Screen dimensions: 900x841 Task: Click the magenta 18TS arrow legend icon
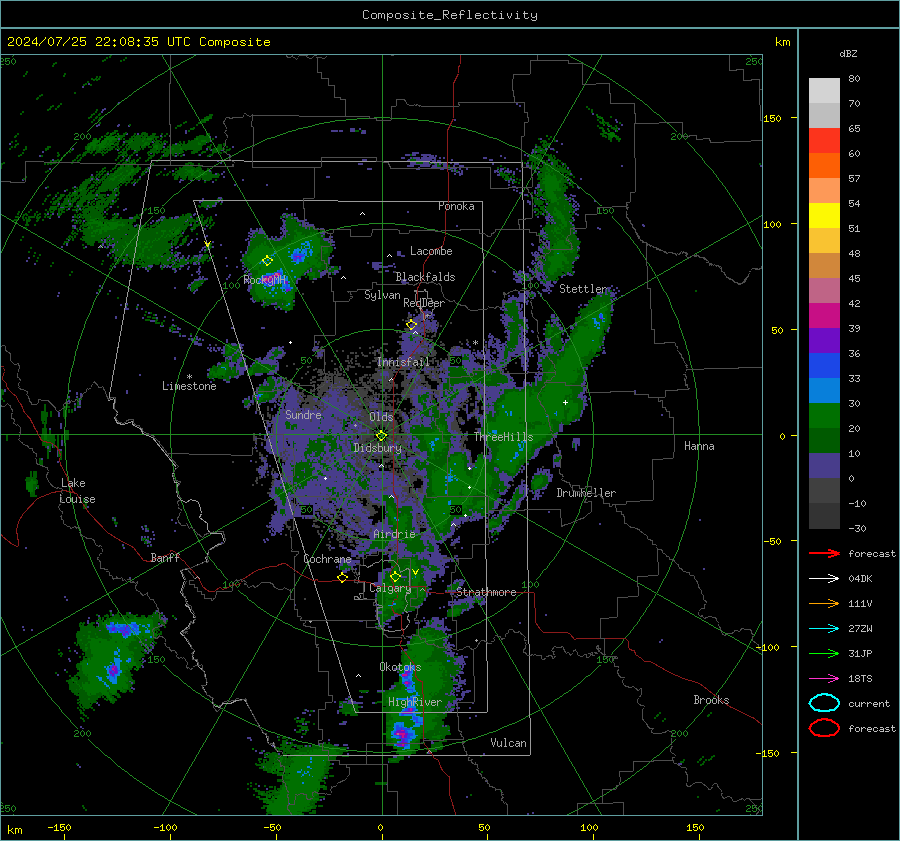tap(824, 679)
